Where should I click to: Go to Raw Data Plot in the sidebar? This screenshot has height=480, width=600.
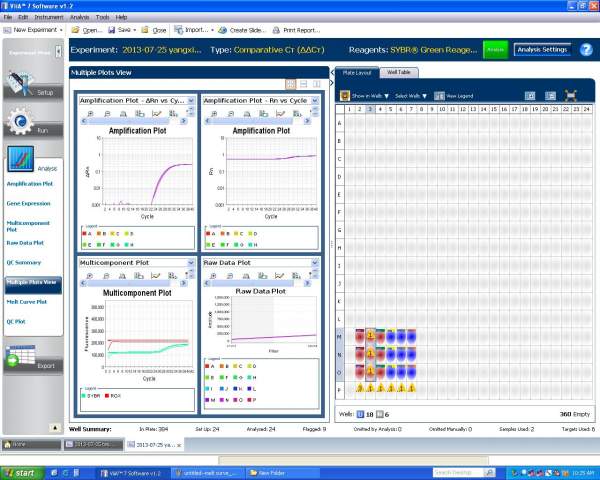click(x=25, y=243)
